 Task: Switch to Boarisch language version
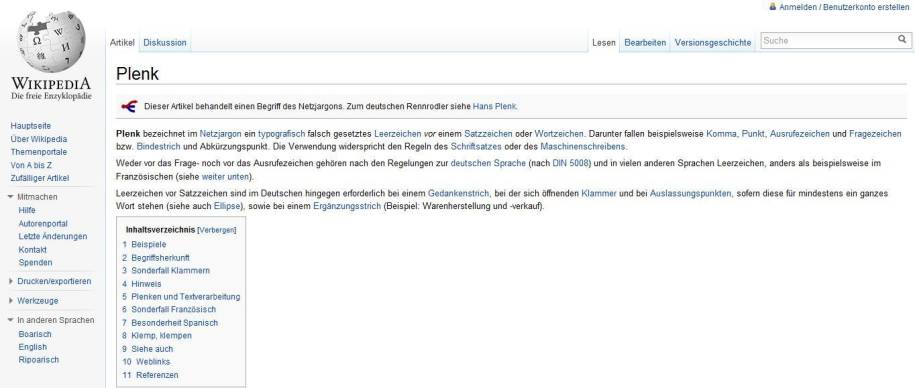point(35,334)
